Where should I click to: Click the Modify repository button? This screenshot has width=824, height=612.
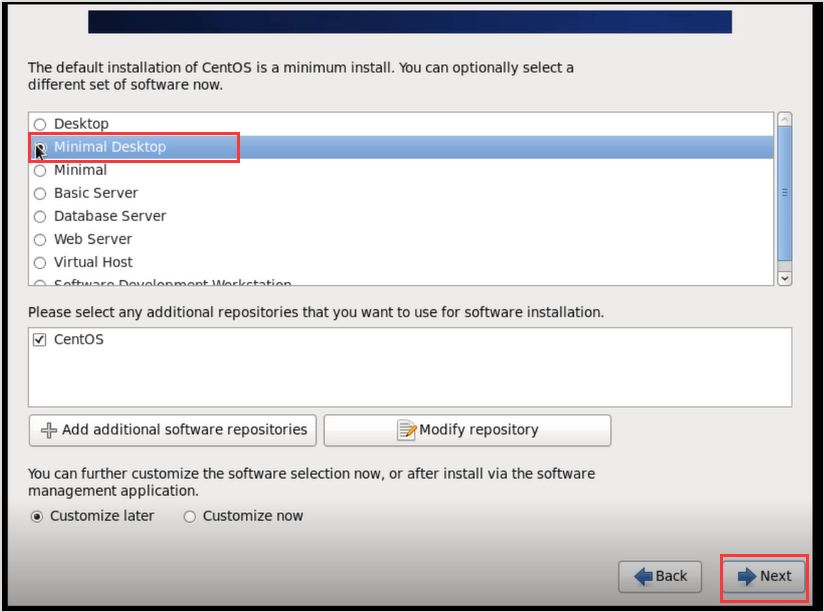click(467, 430)
